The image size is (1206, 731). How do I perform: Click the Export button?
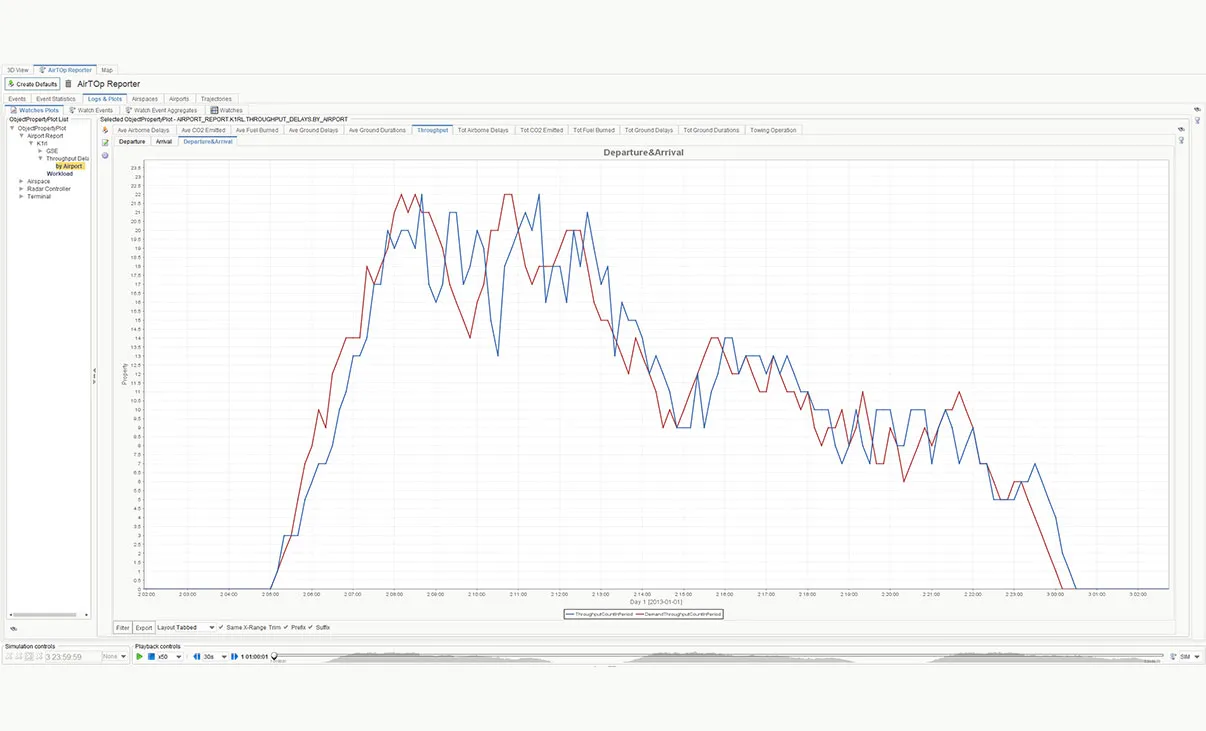coord(144,627)
